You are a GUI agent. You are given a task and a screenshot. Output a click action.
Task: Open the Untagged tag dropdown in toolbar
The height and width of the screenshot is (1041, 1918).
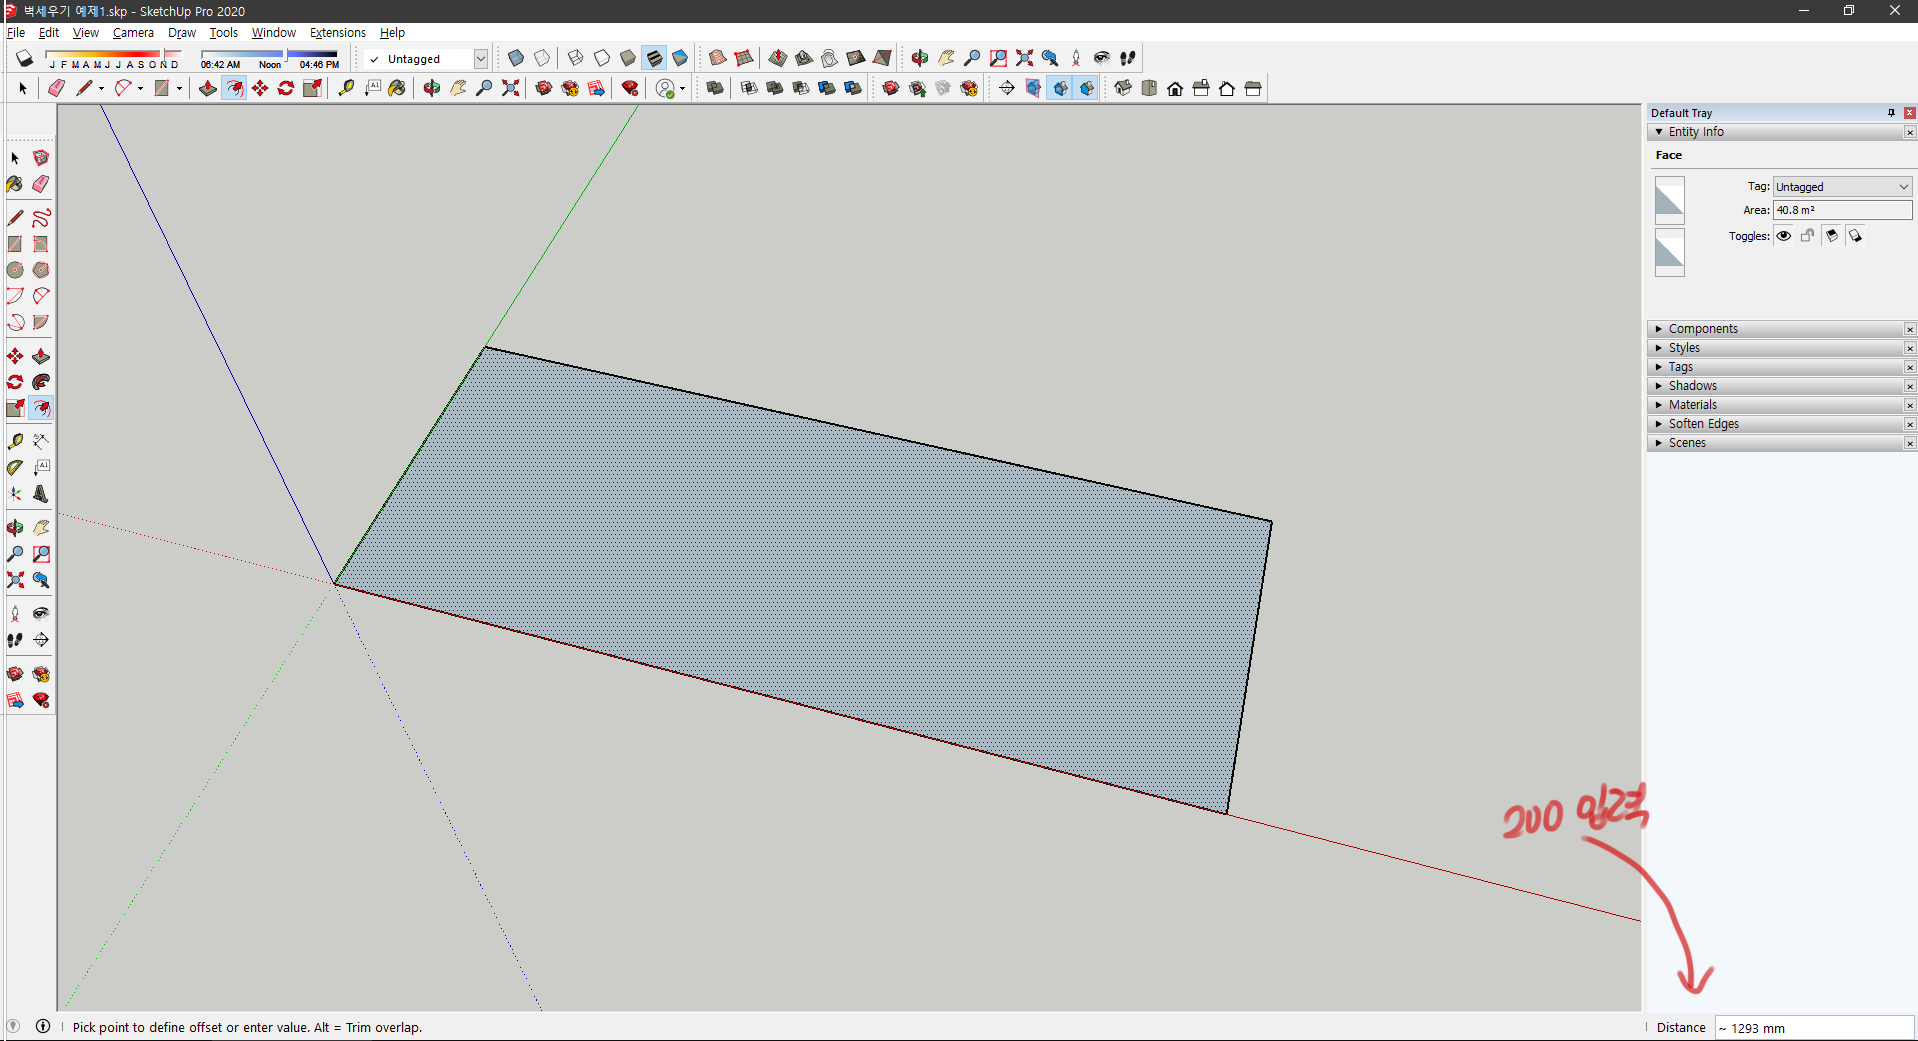481,59
